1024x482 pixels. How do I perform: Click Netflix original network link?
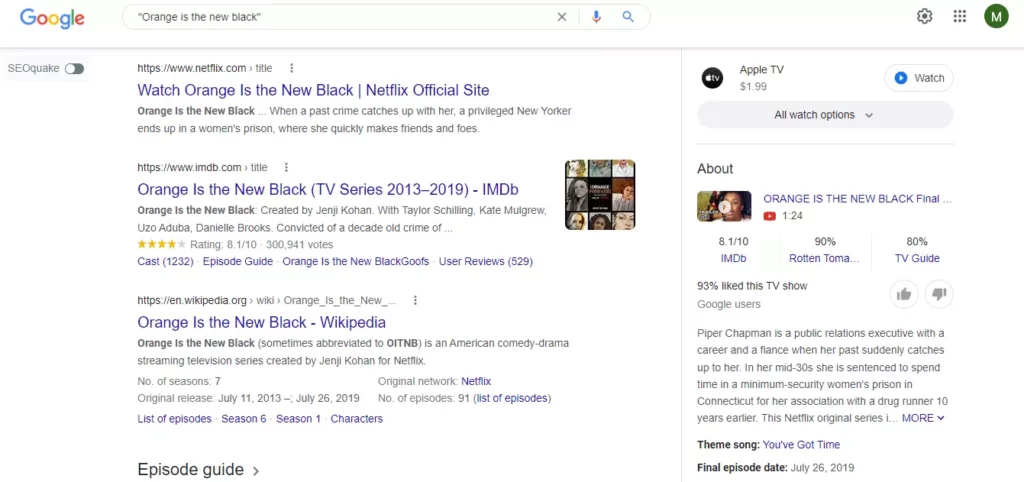(x=476, y=381)
